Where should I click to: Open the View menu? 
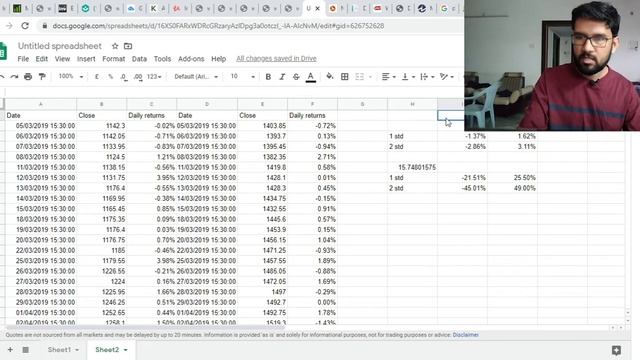pyautogui.click(x=62, y=59)
